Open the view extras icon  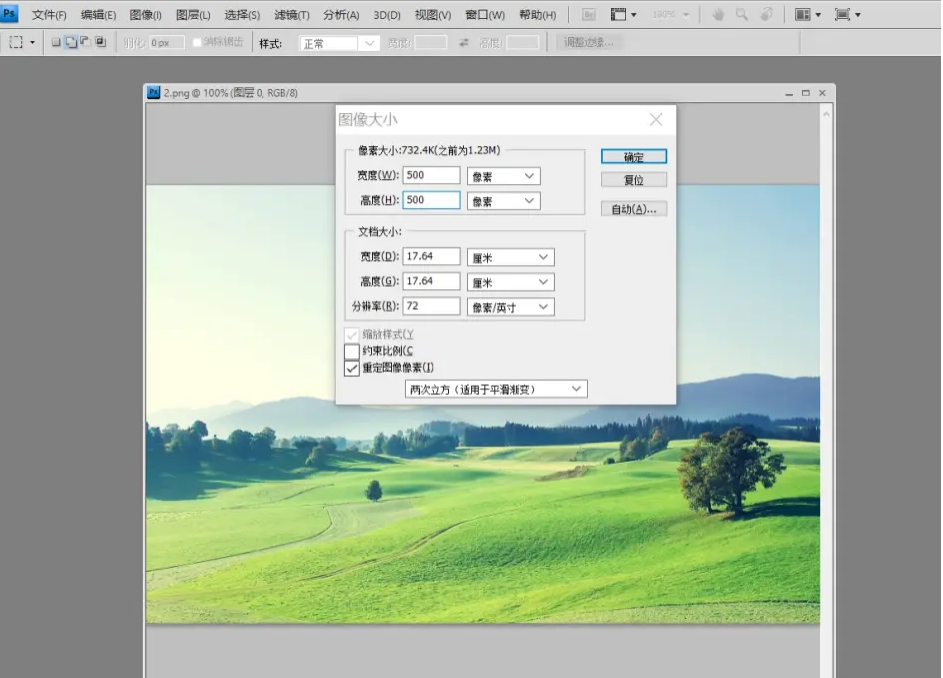(623, 14)
